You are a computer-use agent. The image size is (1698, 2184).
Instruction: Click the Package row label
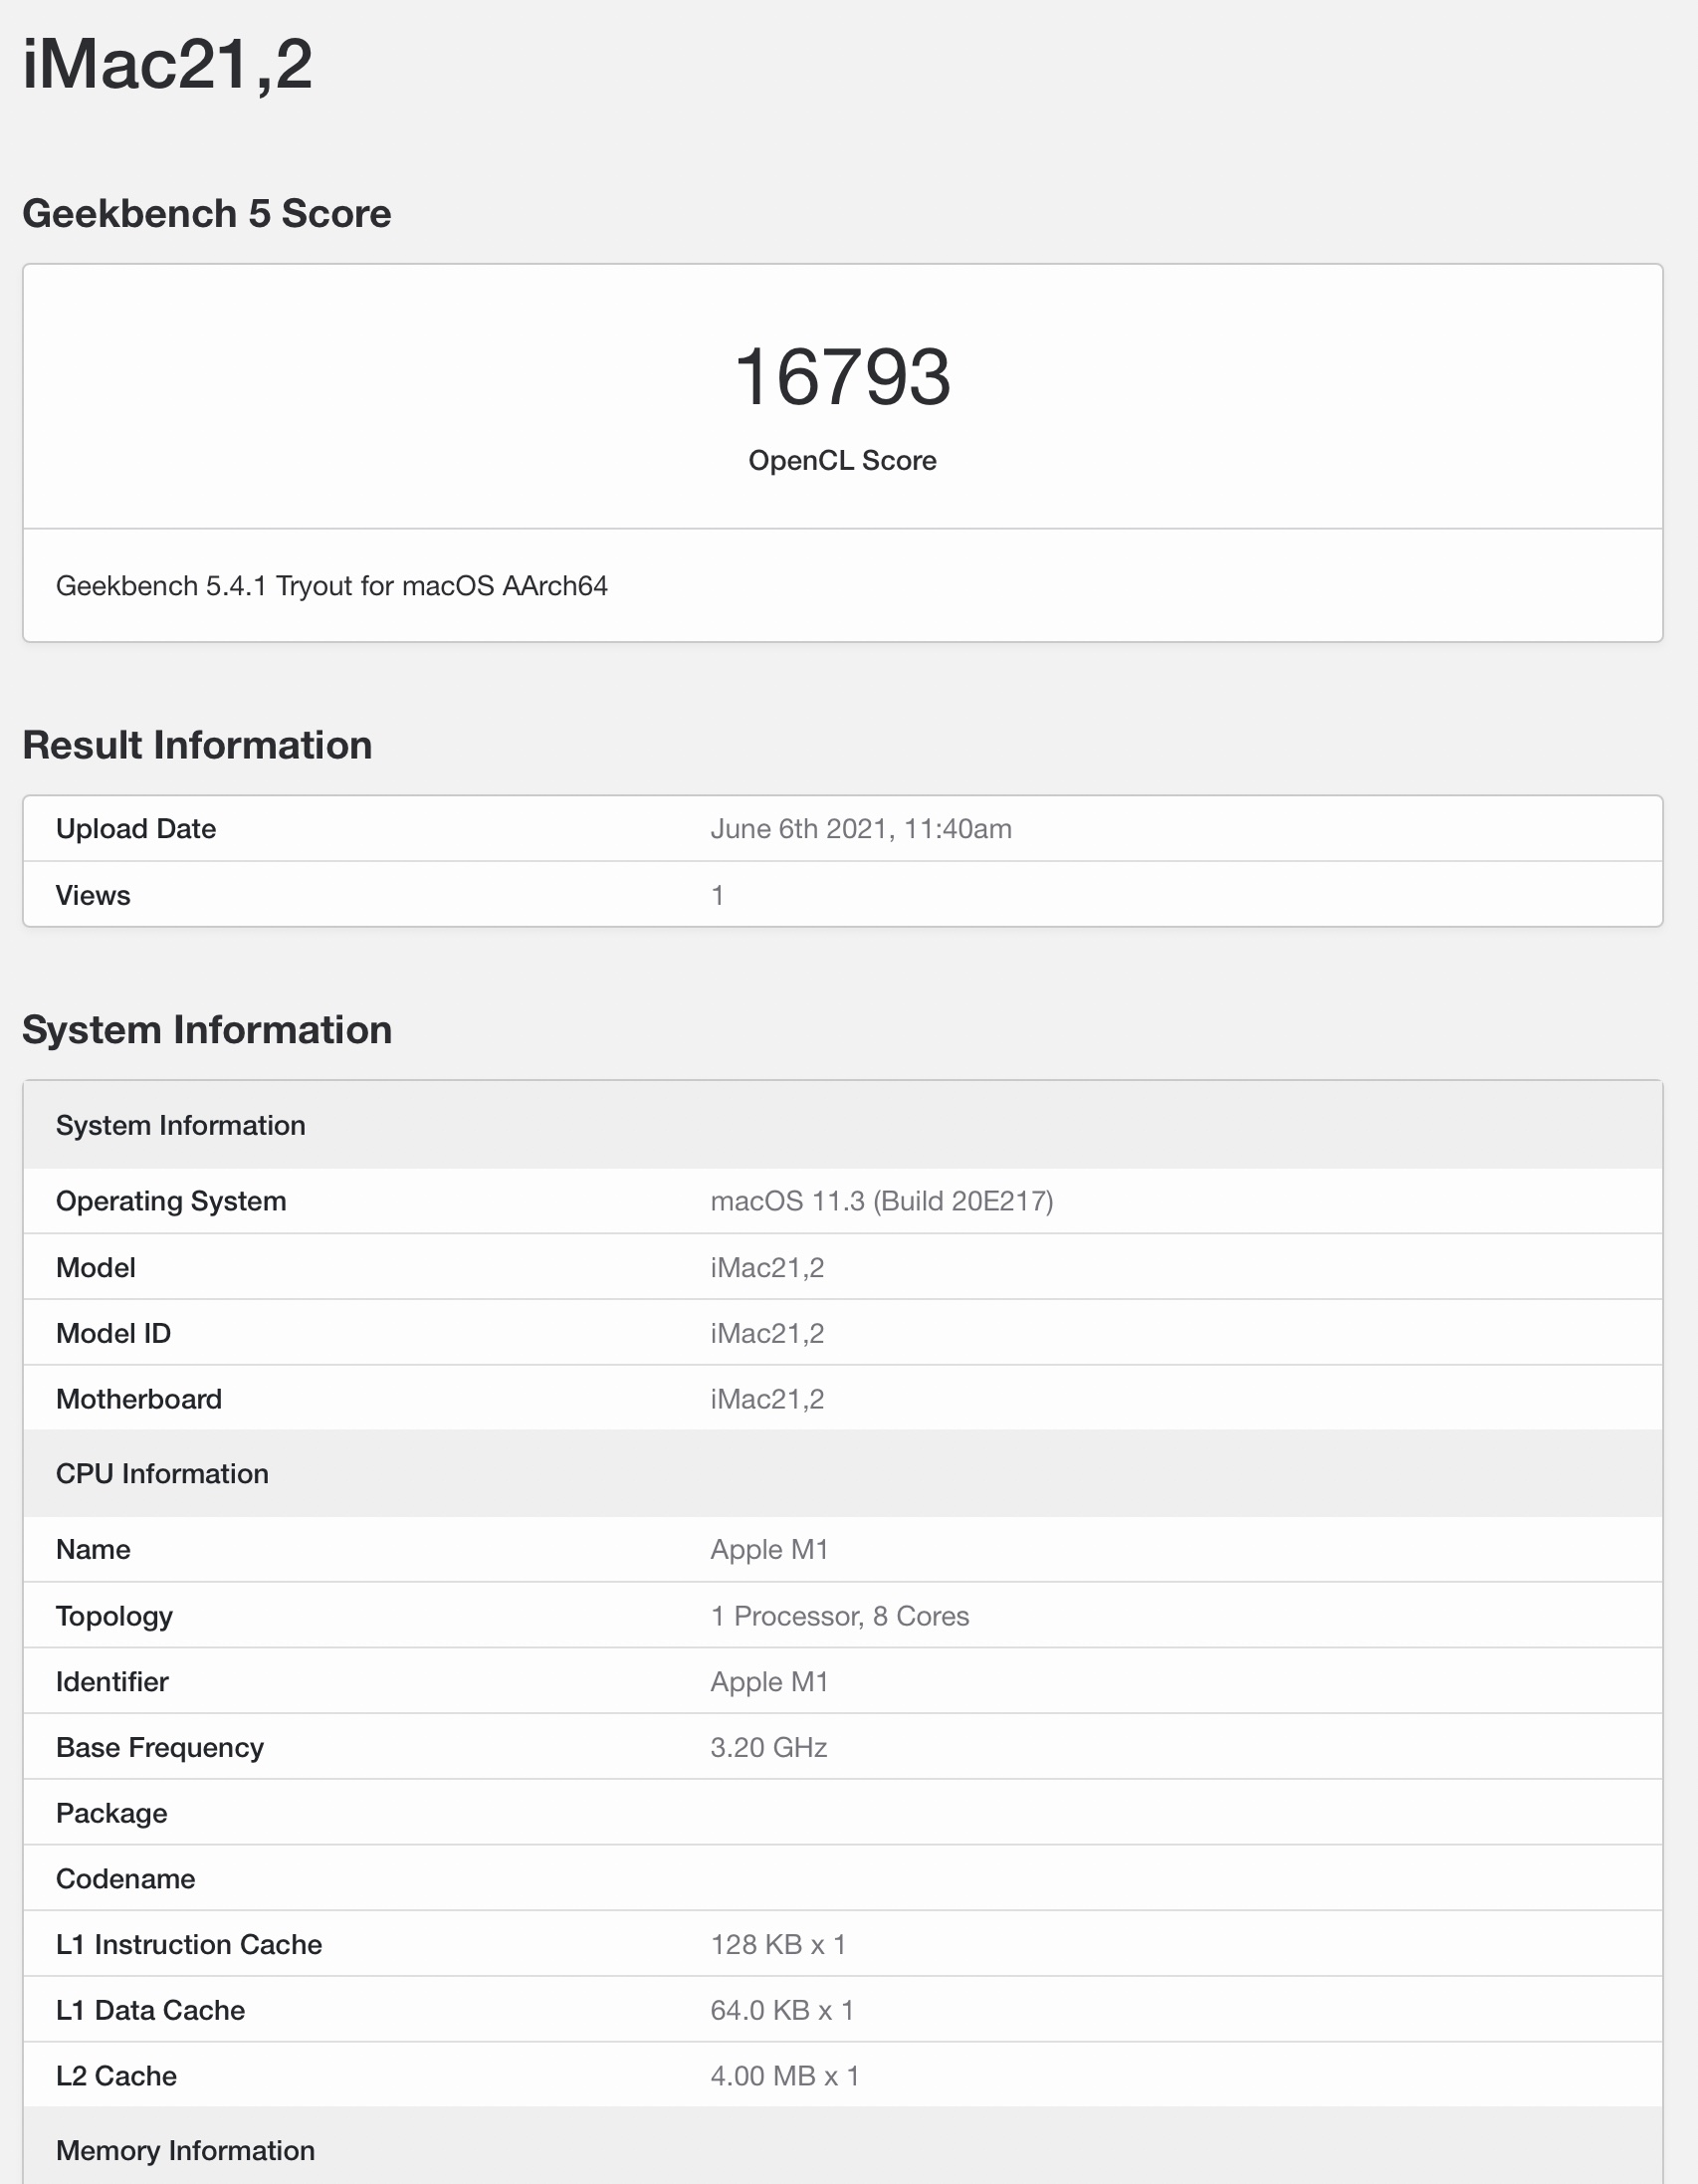click(111, 1814)
